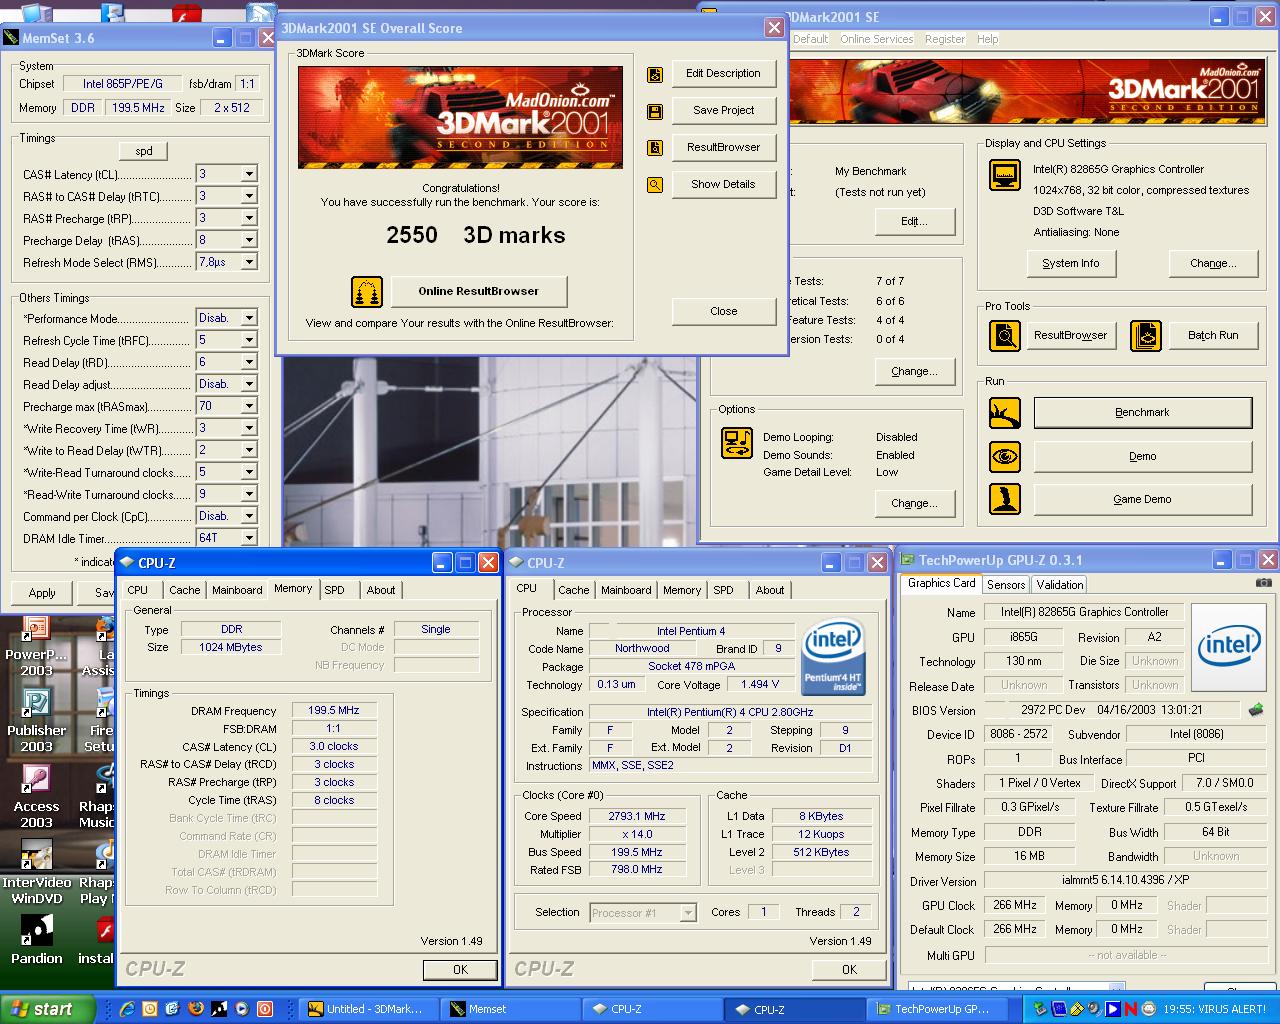This screenshot has height=1024, width=1280.
Task: Close the 3DMark score dialog with Close button
Action: tap(724, 311)
